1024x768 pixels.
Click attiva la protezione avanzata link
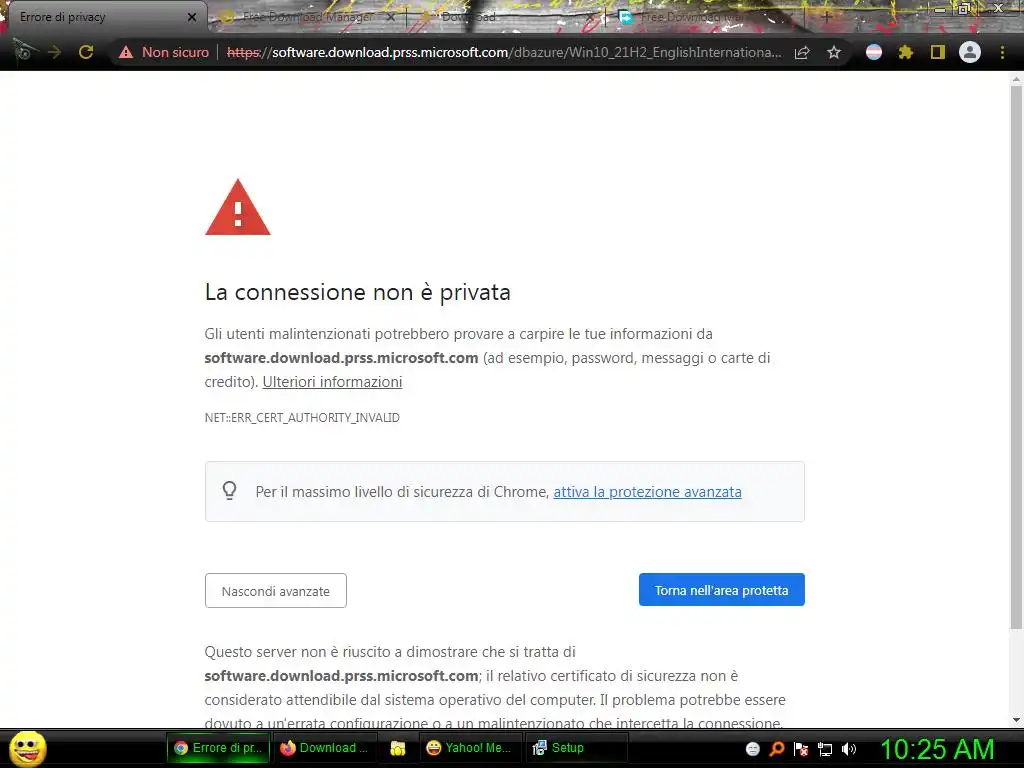tap(647, 492)
